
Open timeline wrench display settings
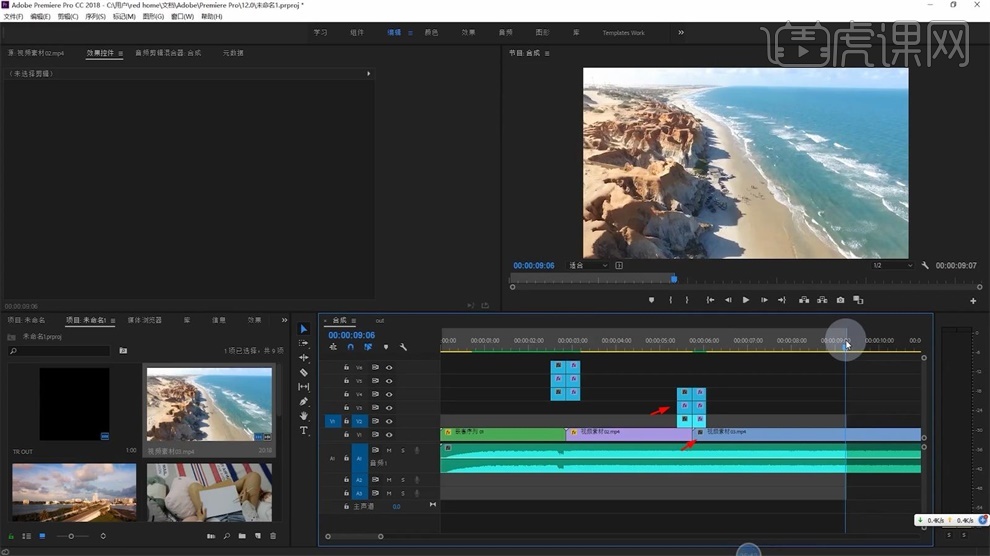[x=403, y=347]
